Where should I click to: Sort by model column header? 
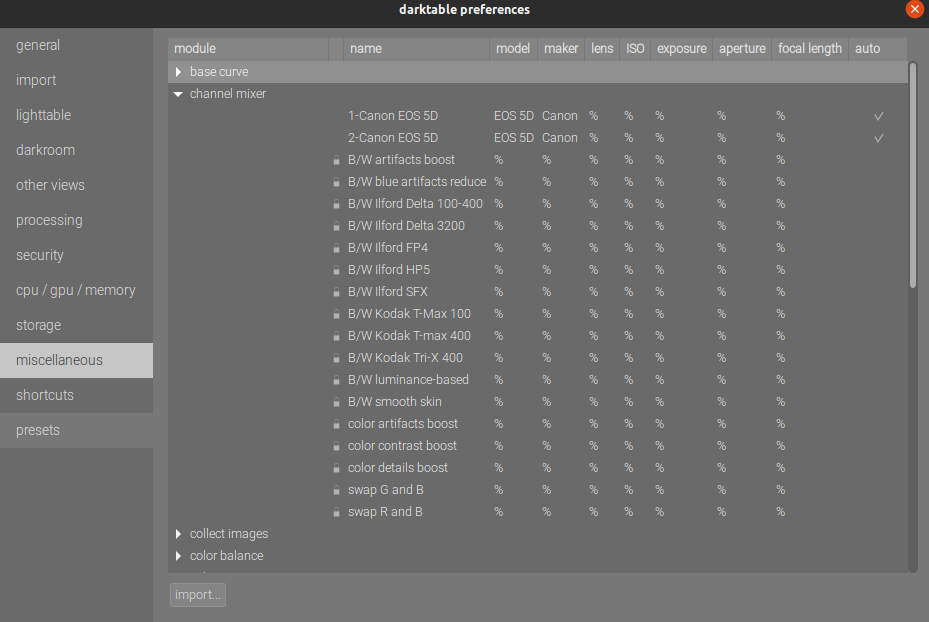513,49
